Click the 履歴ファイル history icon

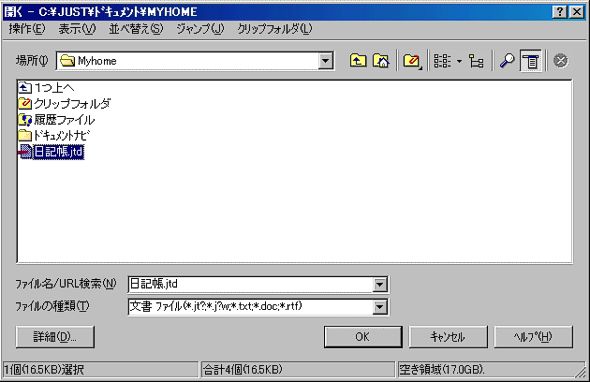click(x=25, y=120)
